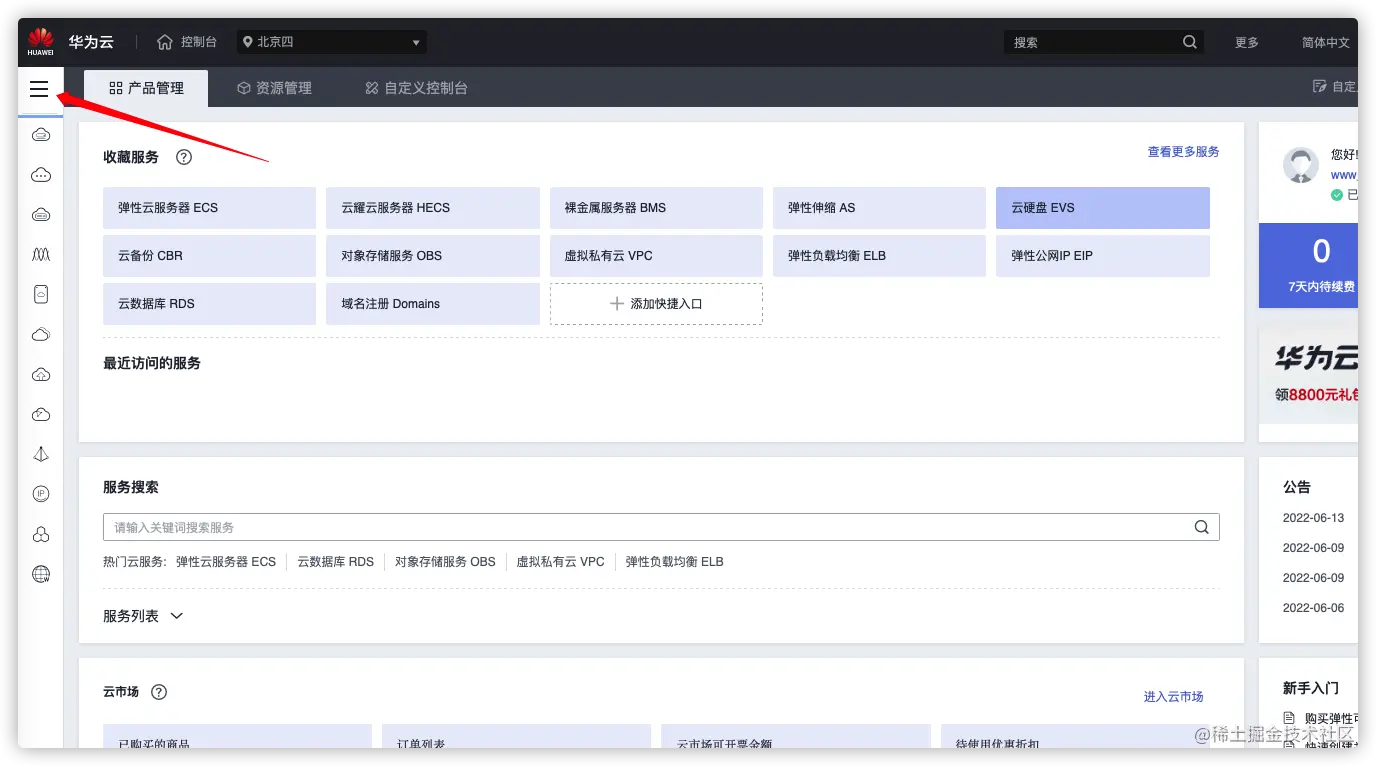Open the 域名注册 Domains card
Viewport: 1376px width, 766px height.
[x=433, y=304]
